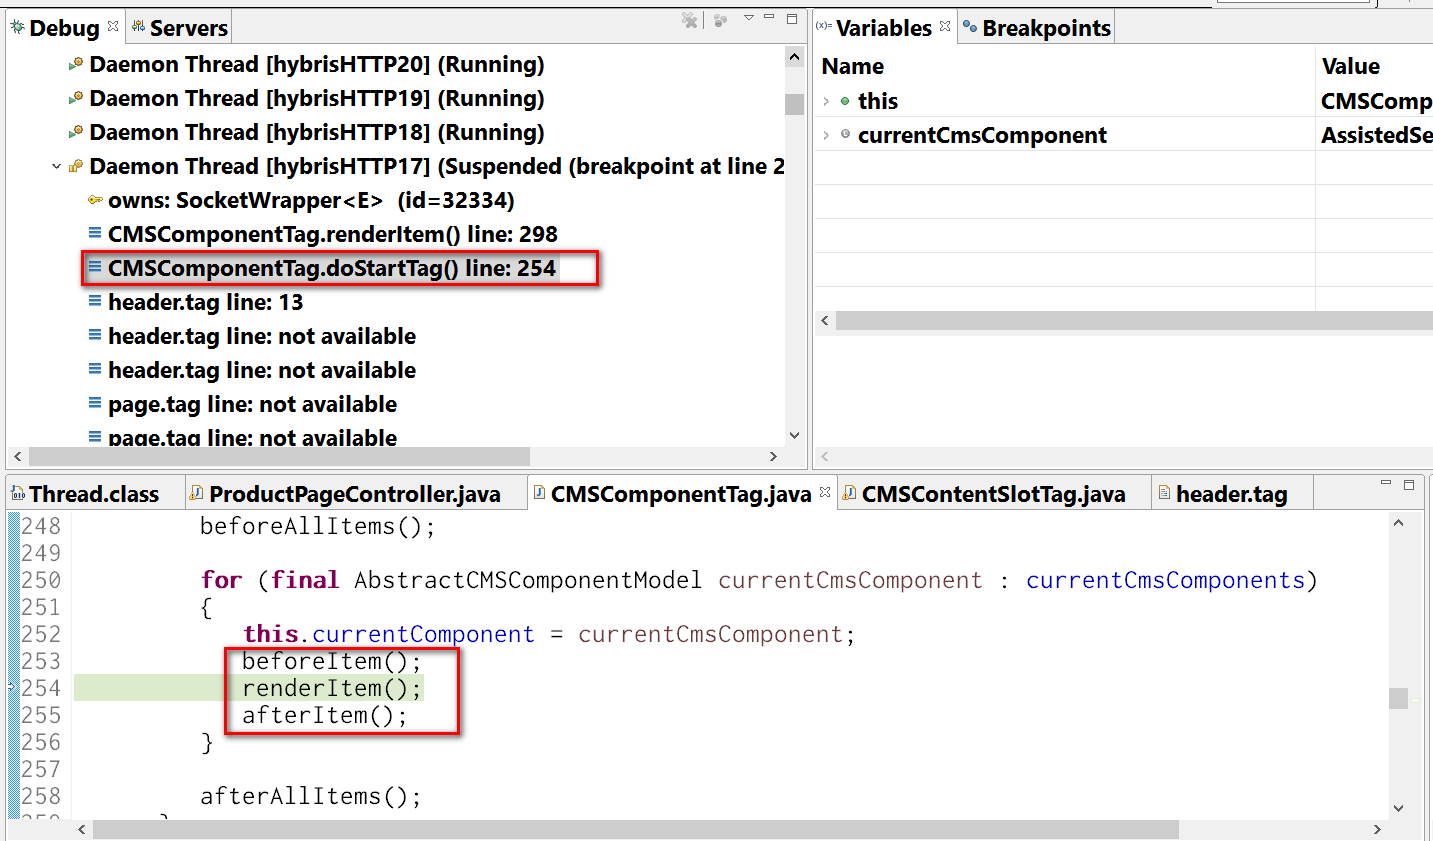Click the class icon on the Thread.class tab
The image size is (1433, 841).
pos(20,492)
